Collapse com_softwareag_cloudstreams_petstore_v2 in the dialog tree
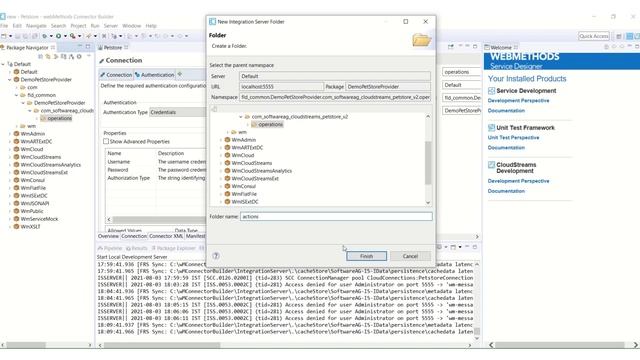The width and height of the screenshot is (640, 360). tap(240, 117)
